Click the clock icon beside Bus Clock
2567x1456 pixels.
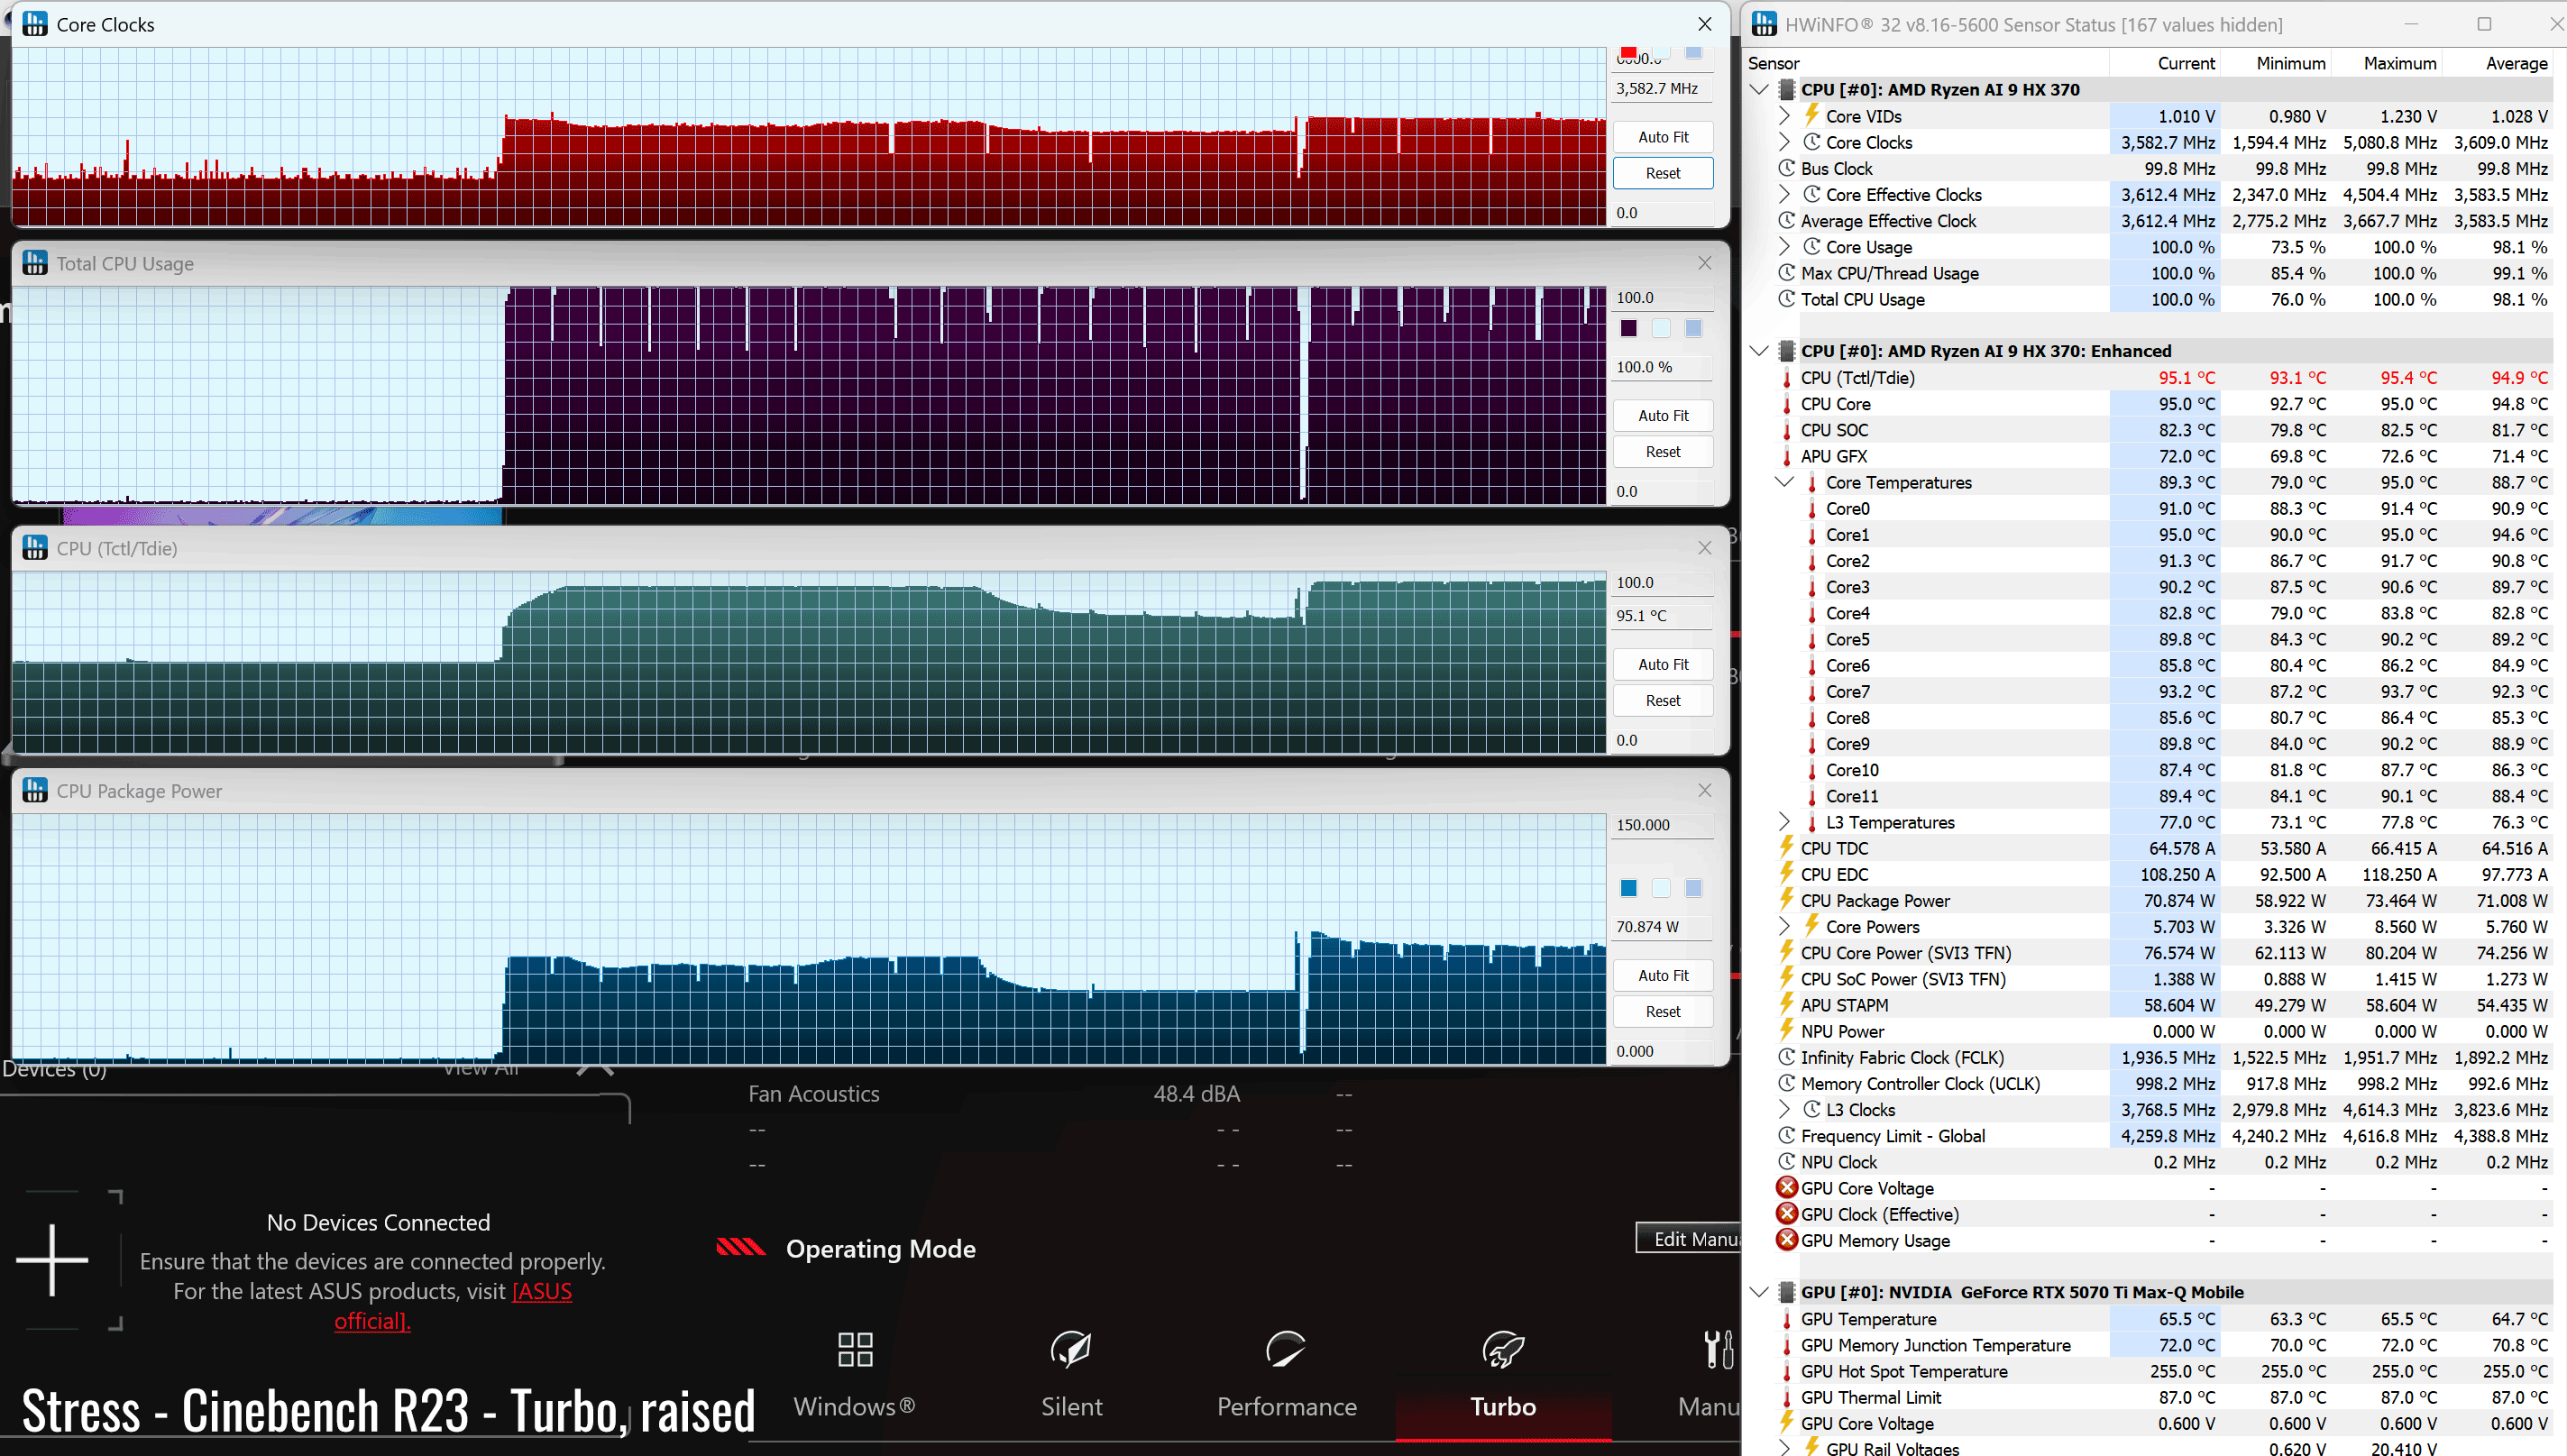[1787, 168]
